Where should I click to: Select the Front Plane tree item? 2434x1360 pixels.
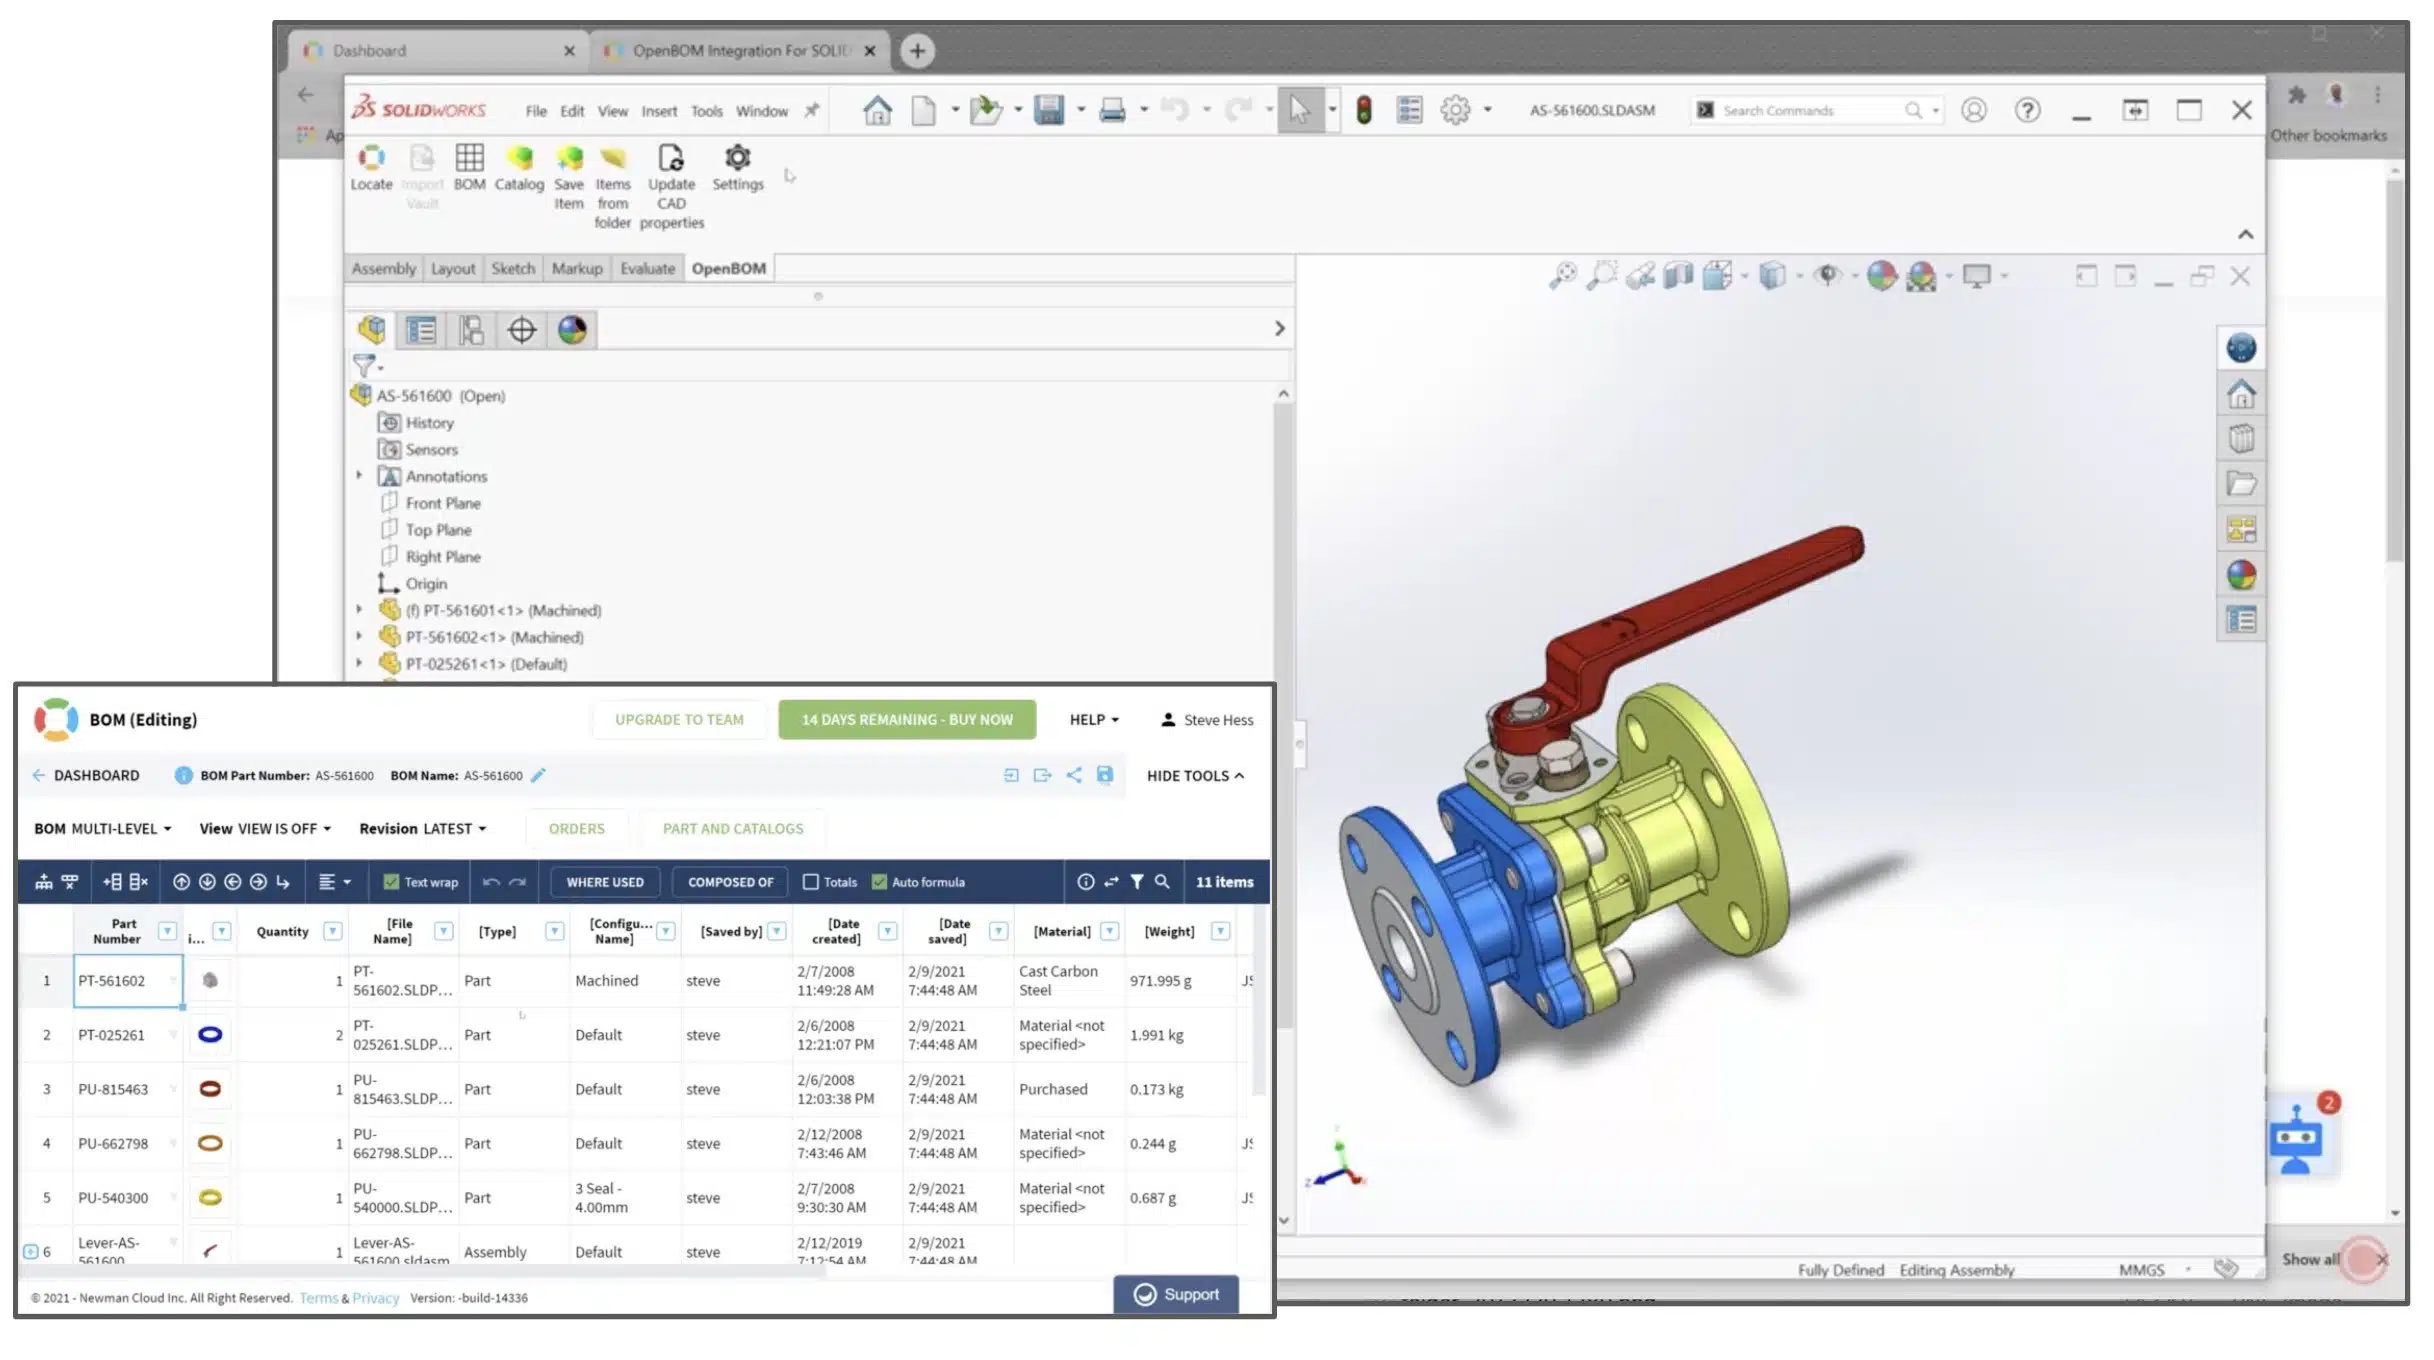click(443, 503)
